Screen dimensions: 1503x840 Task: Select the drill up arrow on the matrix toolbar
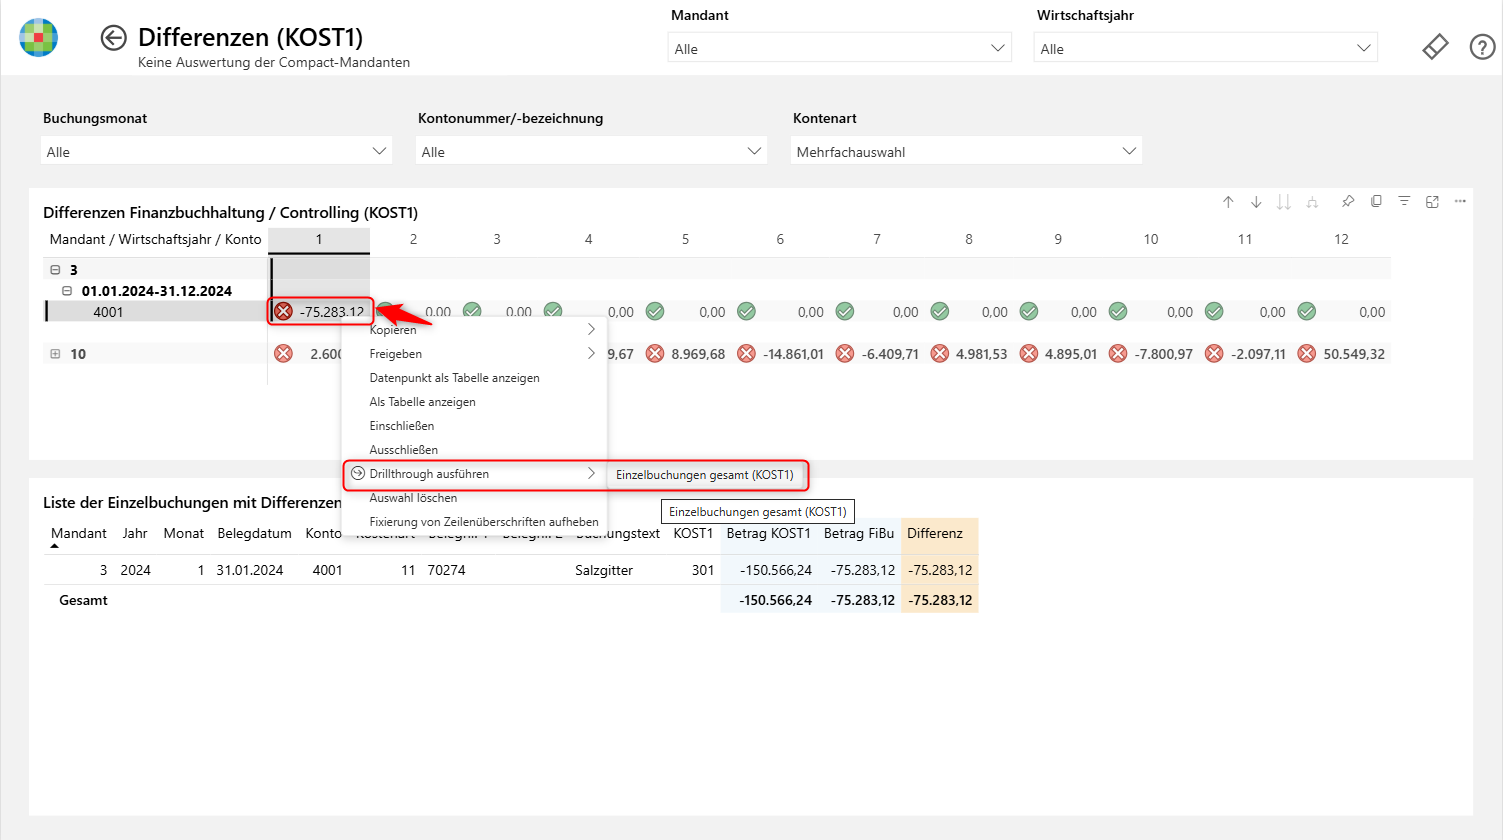1228,201
